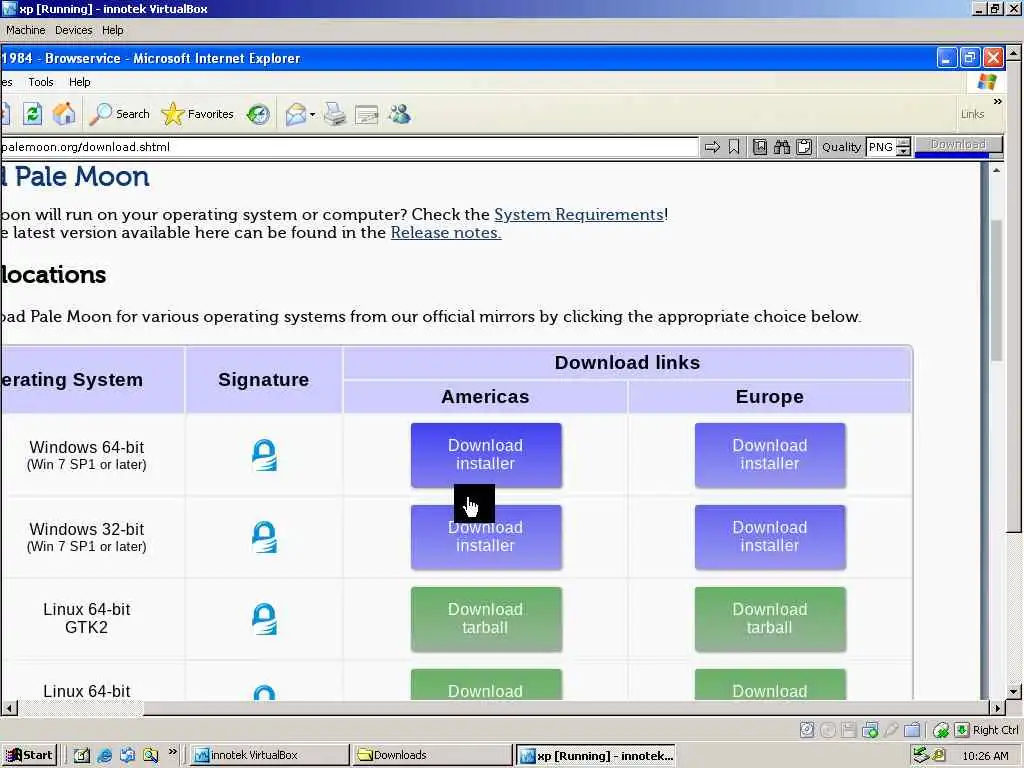
Task: Click the first quick launch icon
Action: (82, 756)
